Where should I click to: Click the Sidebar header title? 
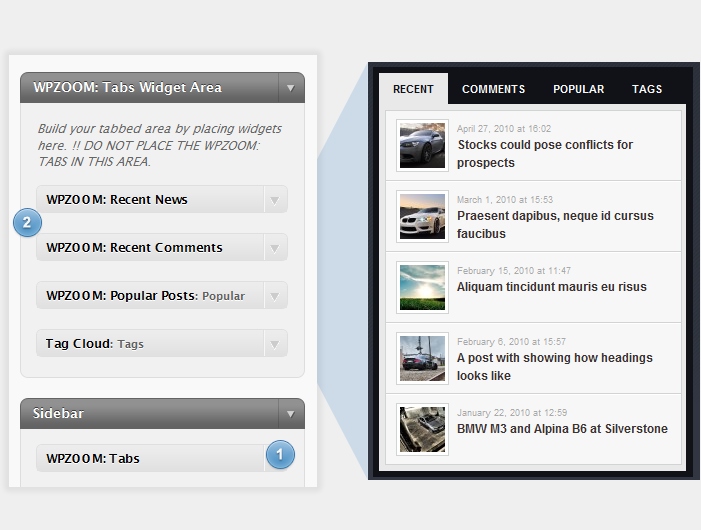coord(58,413)
